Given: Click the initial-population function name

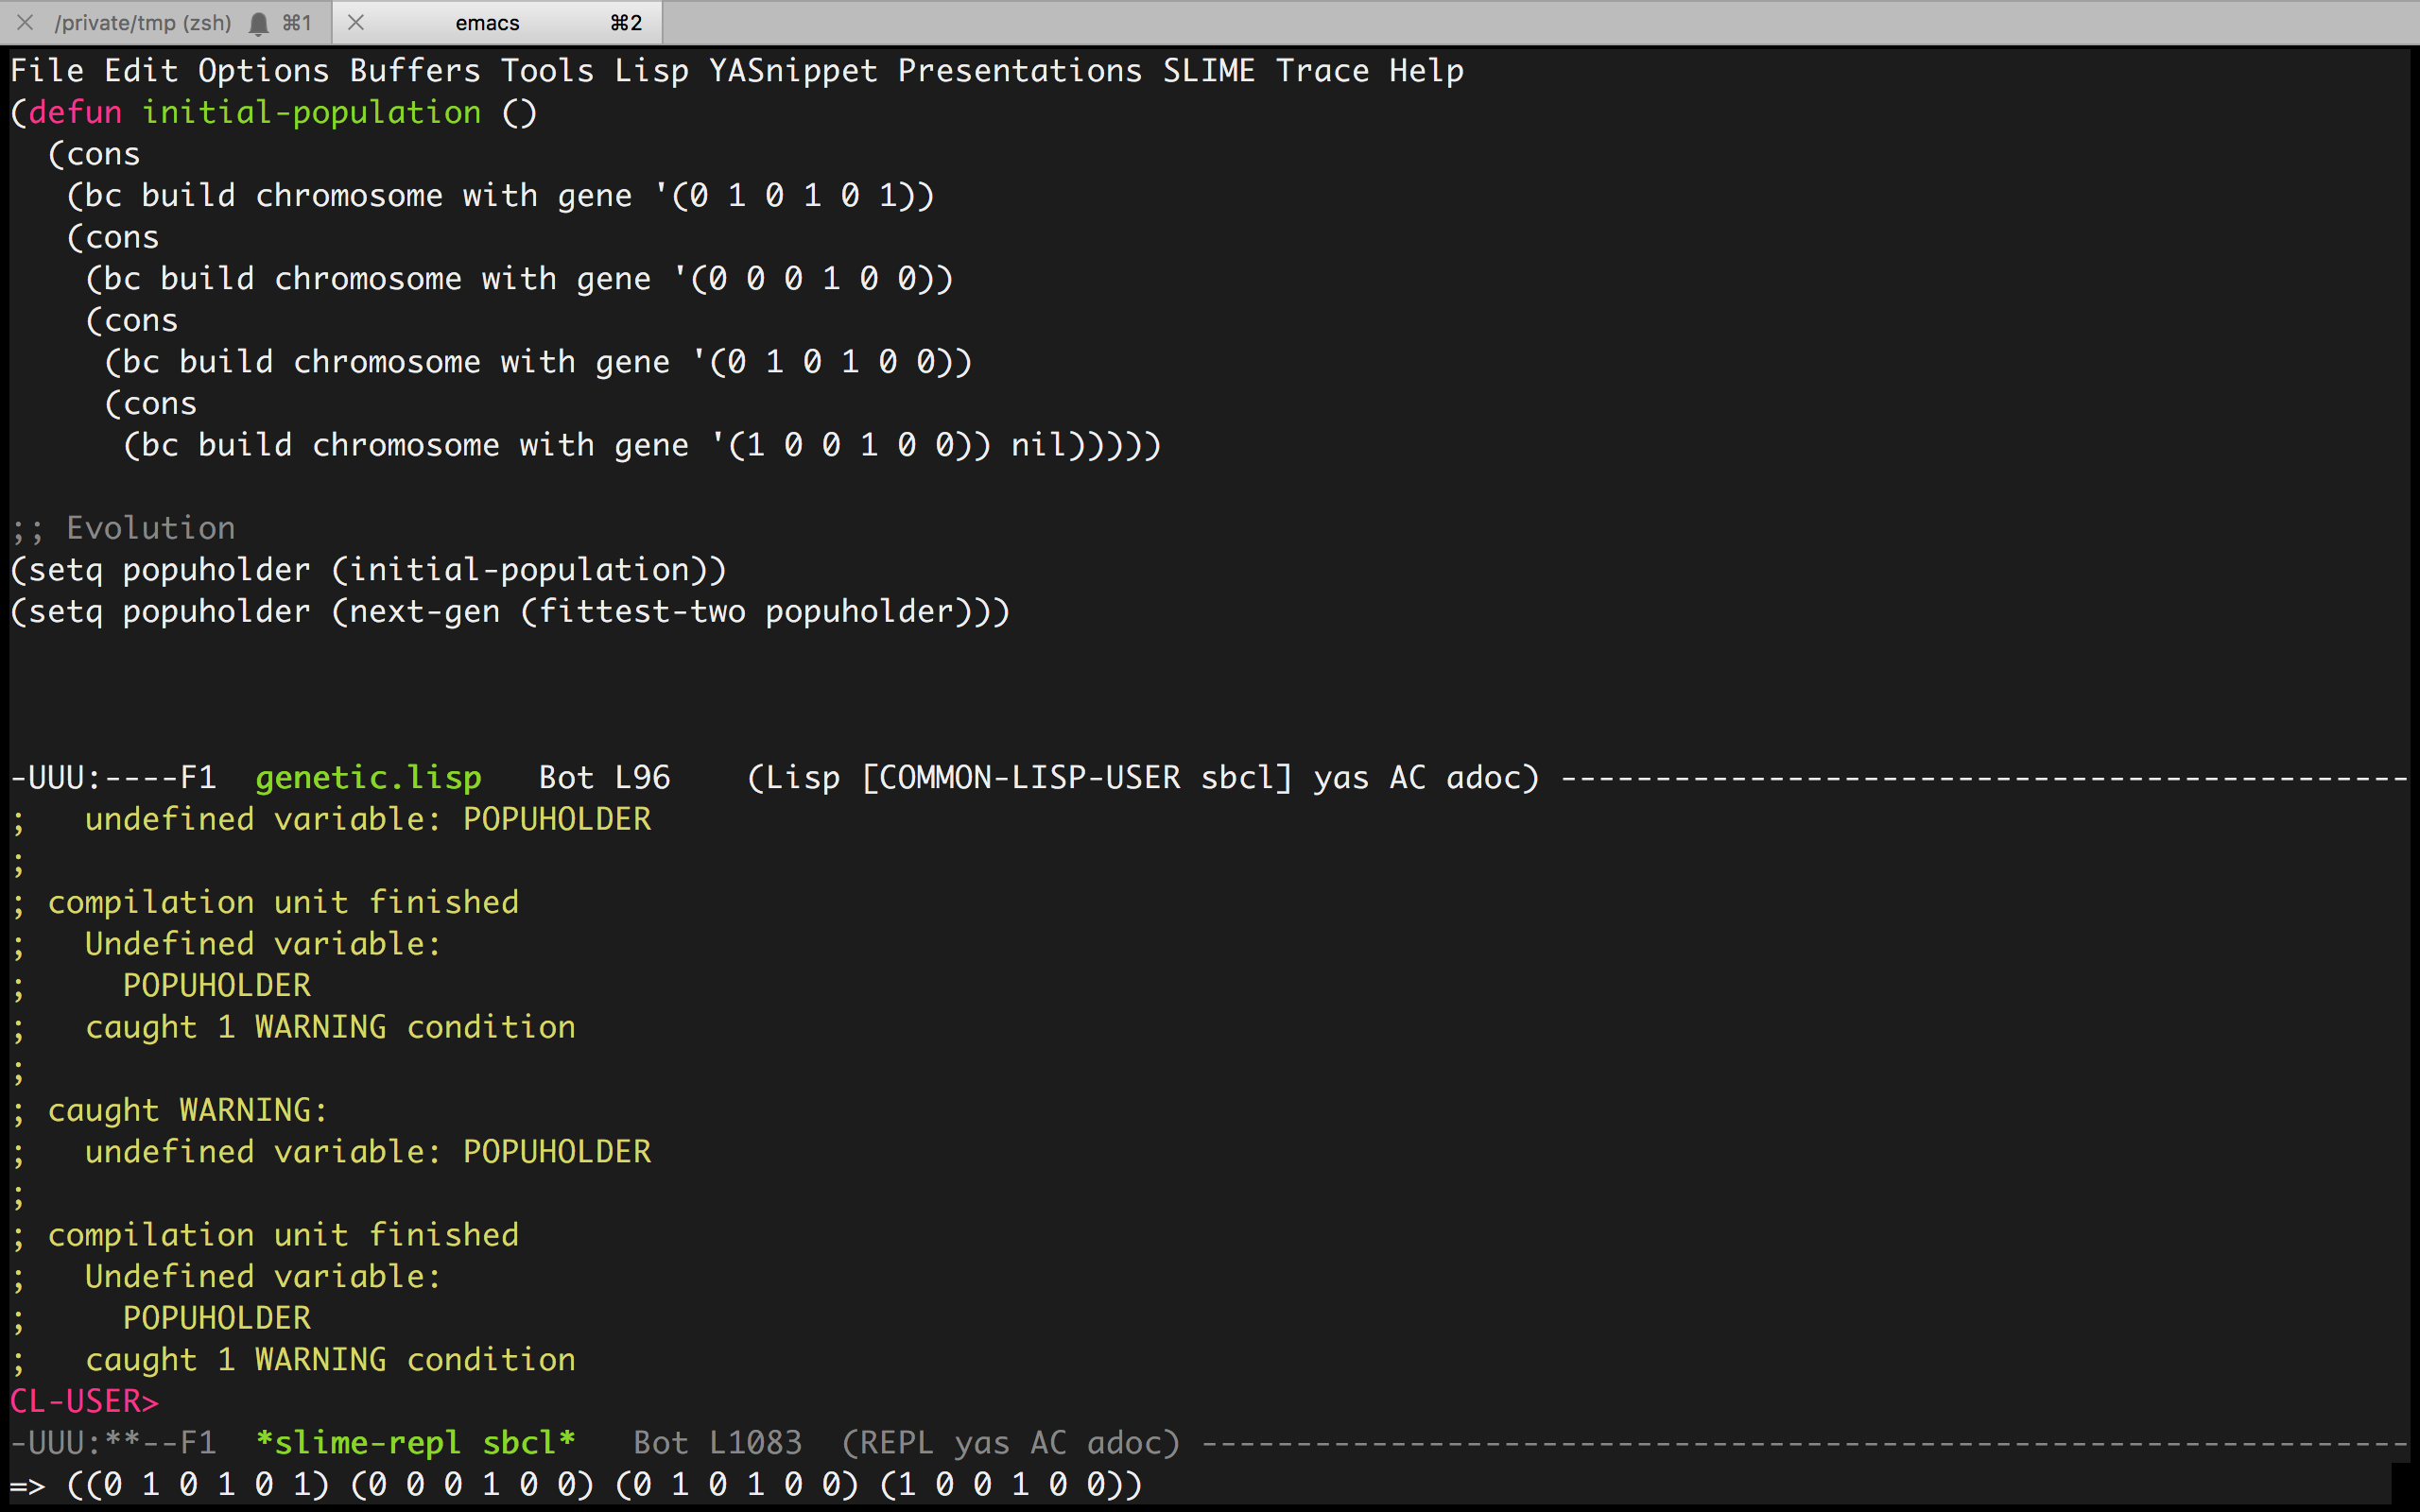Looking at the screenshot, I should pos(311,112).
